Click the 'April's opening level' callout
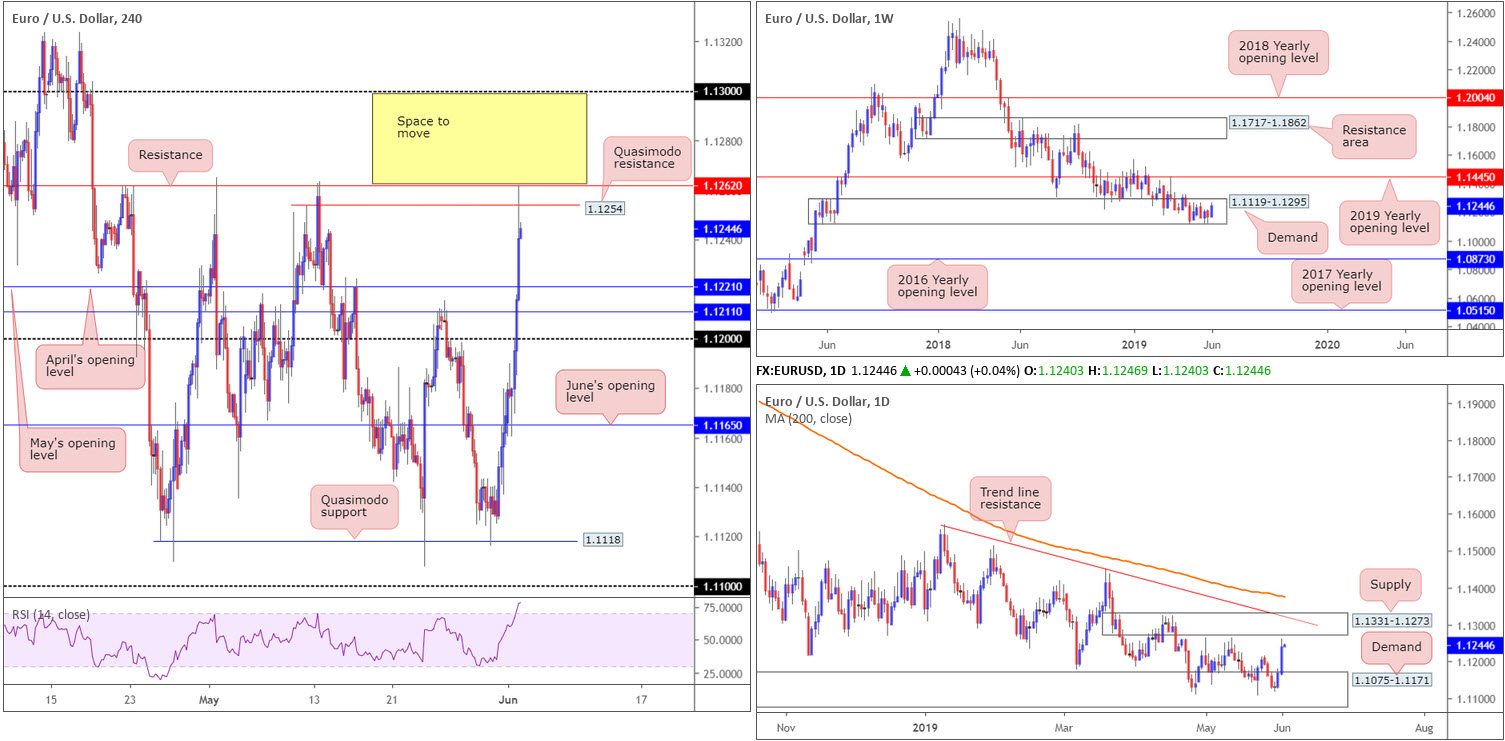The height and width of the screenshot is (741, 1505). tap(89, 366)
